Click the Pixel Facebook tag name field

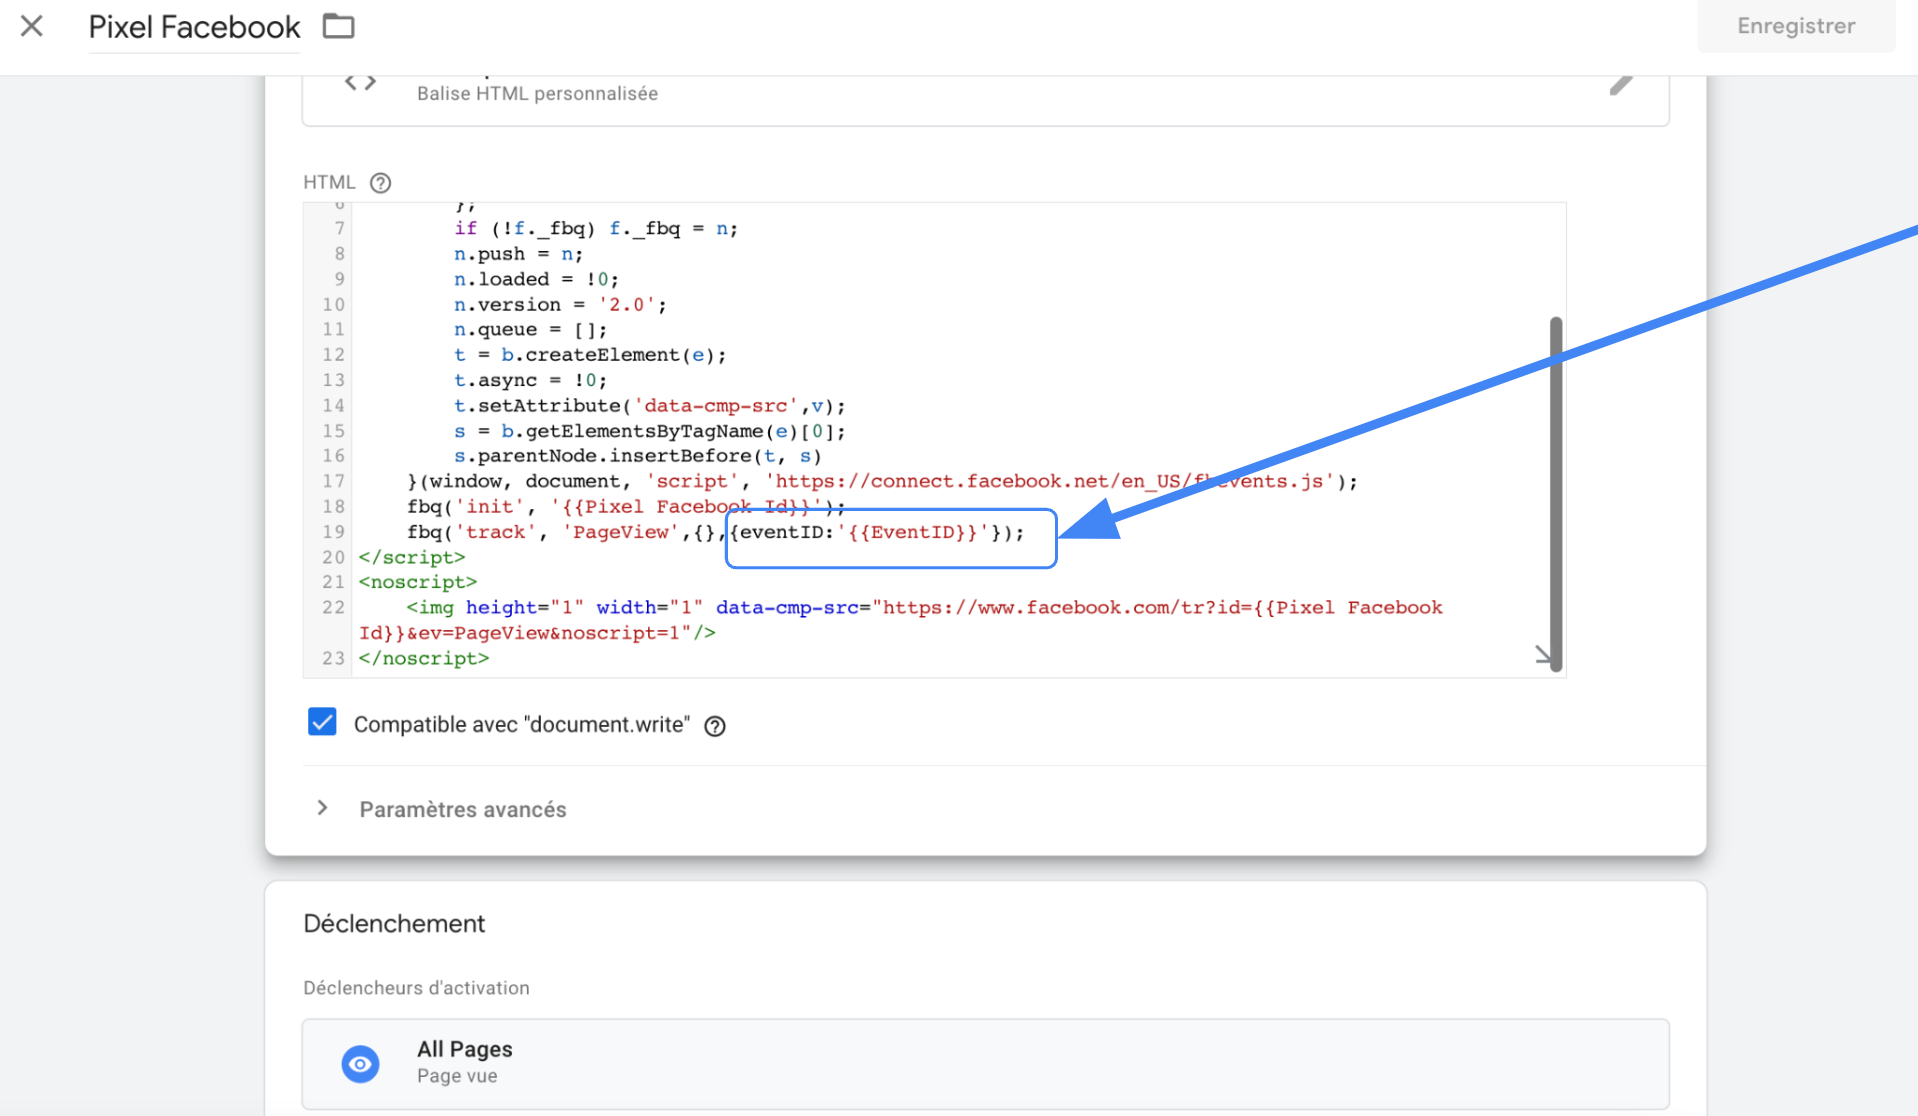(x=194, y=27)
